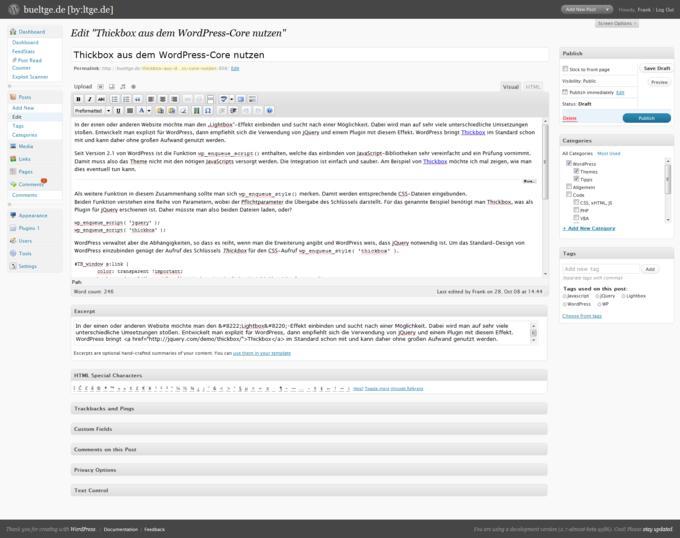
Task: Add an image via Upload icon
Action: coord(100,87)
